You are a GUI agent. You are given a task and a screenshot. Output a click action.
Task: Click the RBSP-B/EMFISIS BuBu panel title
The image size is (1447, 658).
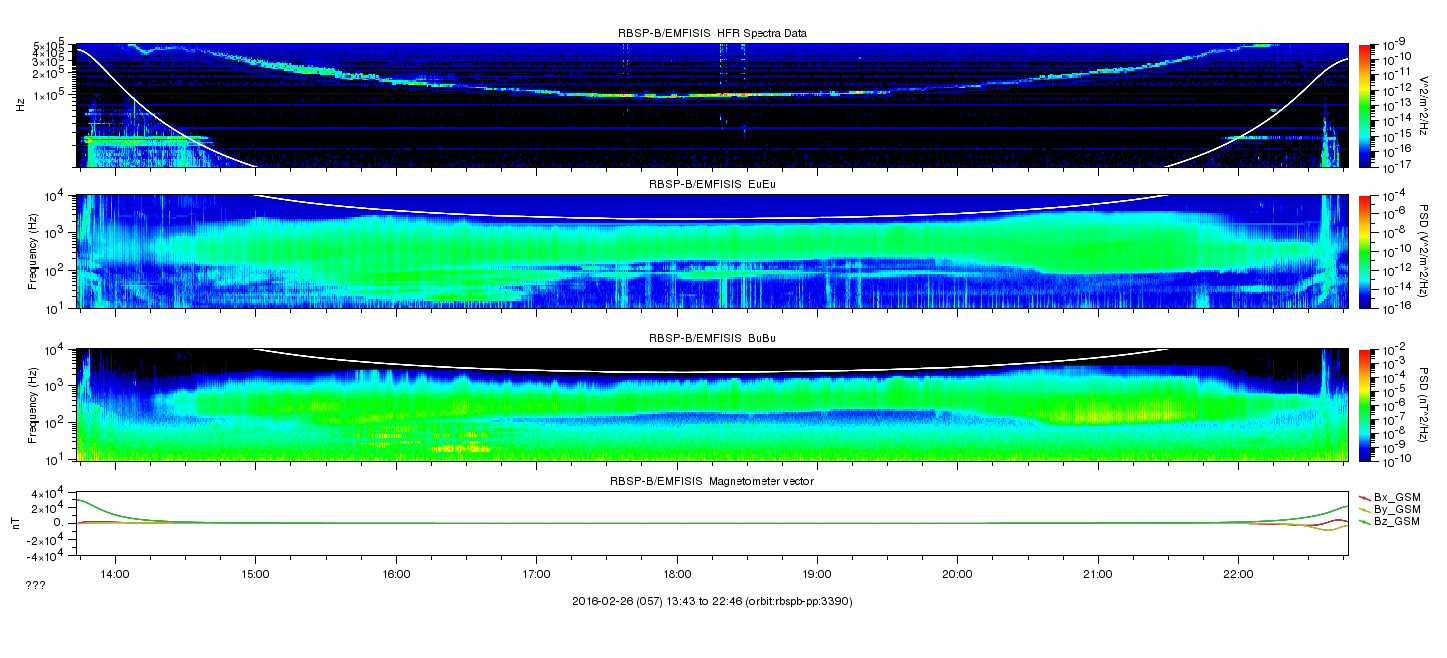click(x=712, y=338)
